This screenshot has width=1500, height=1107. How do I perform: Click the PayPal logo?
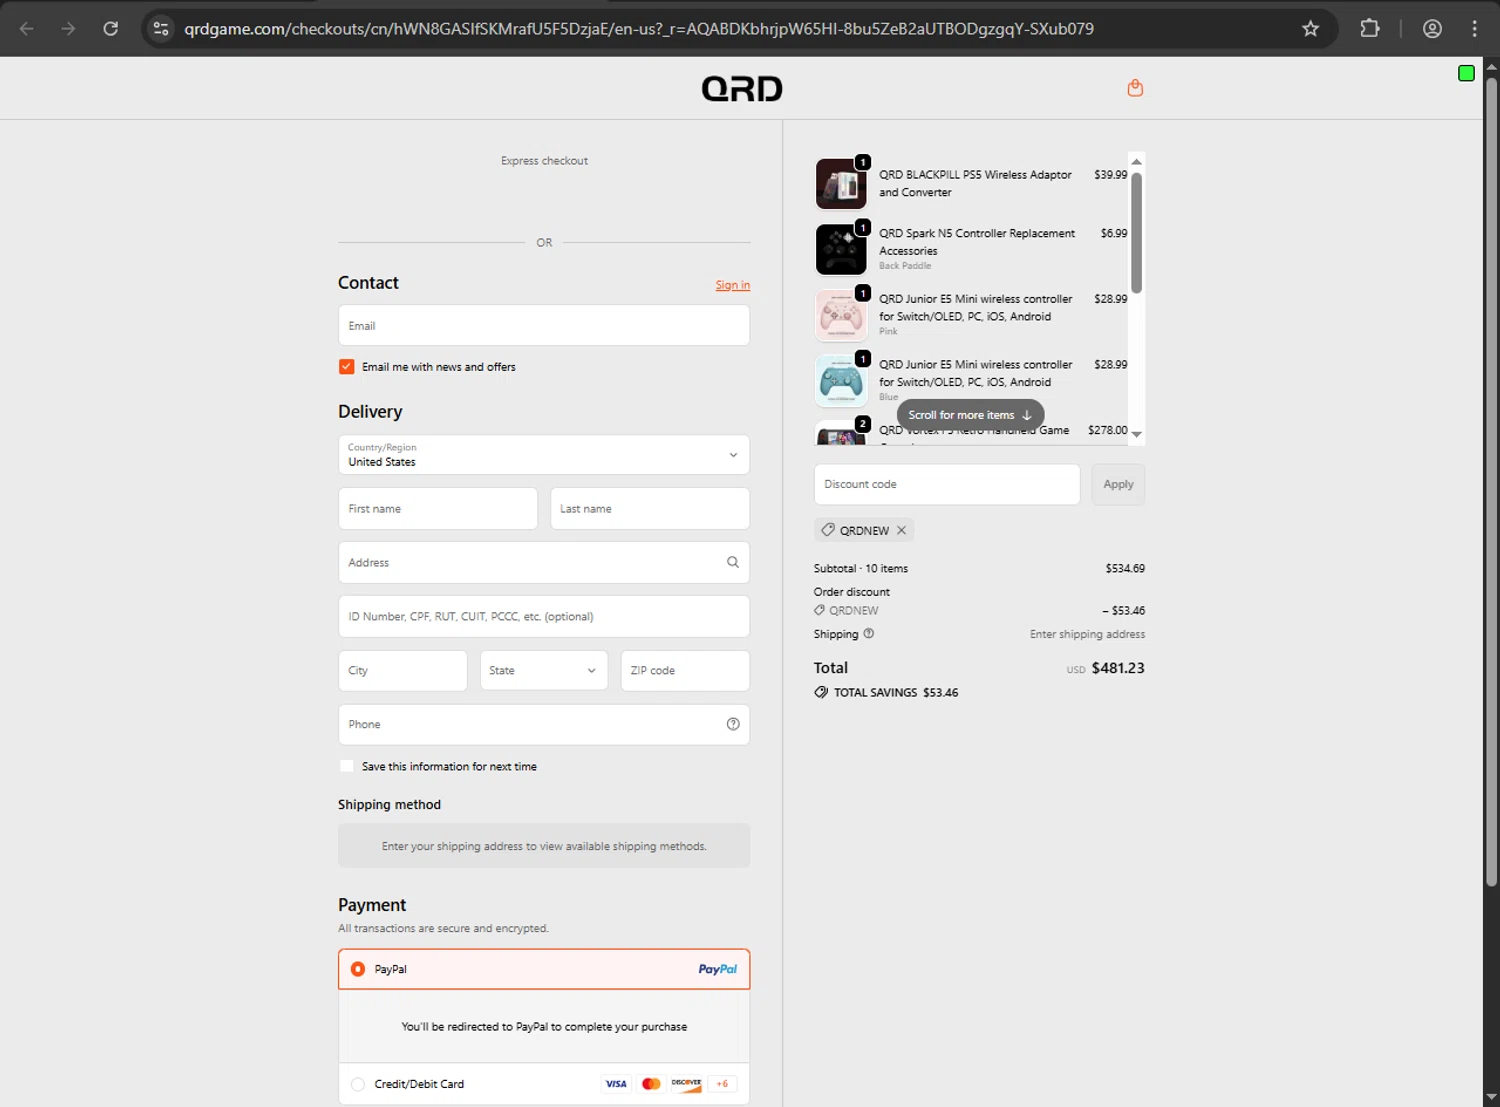(718, 969)
